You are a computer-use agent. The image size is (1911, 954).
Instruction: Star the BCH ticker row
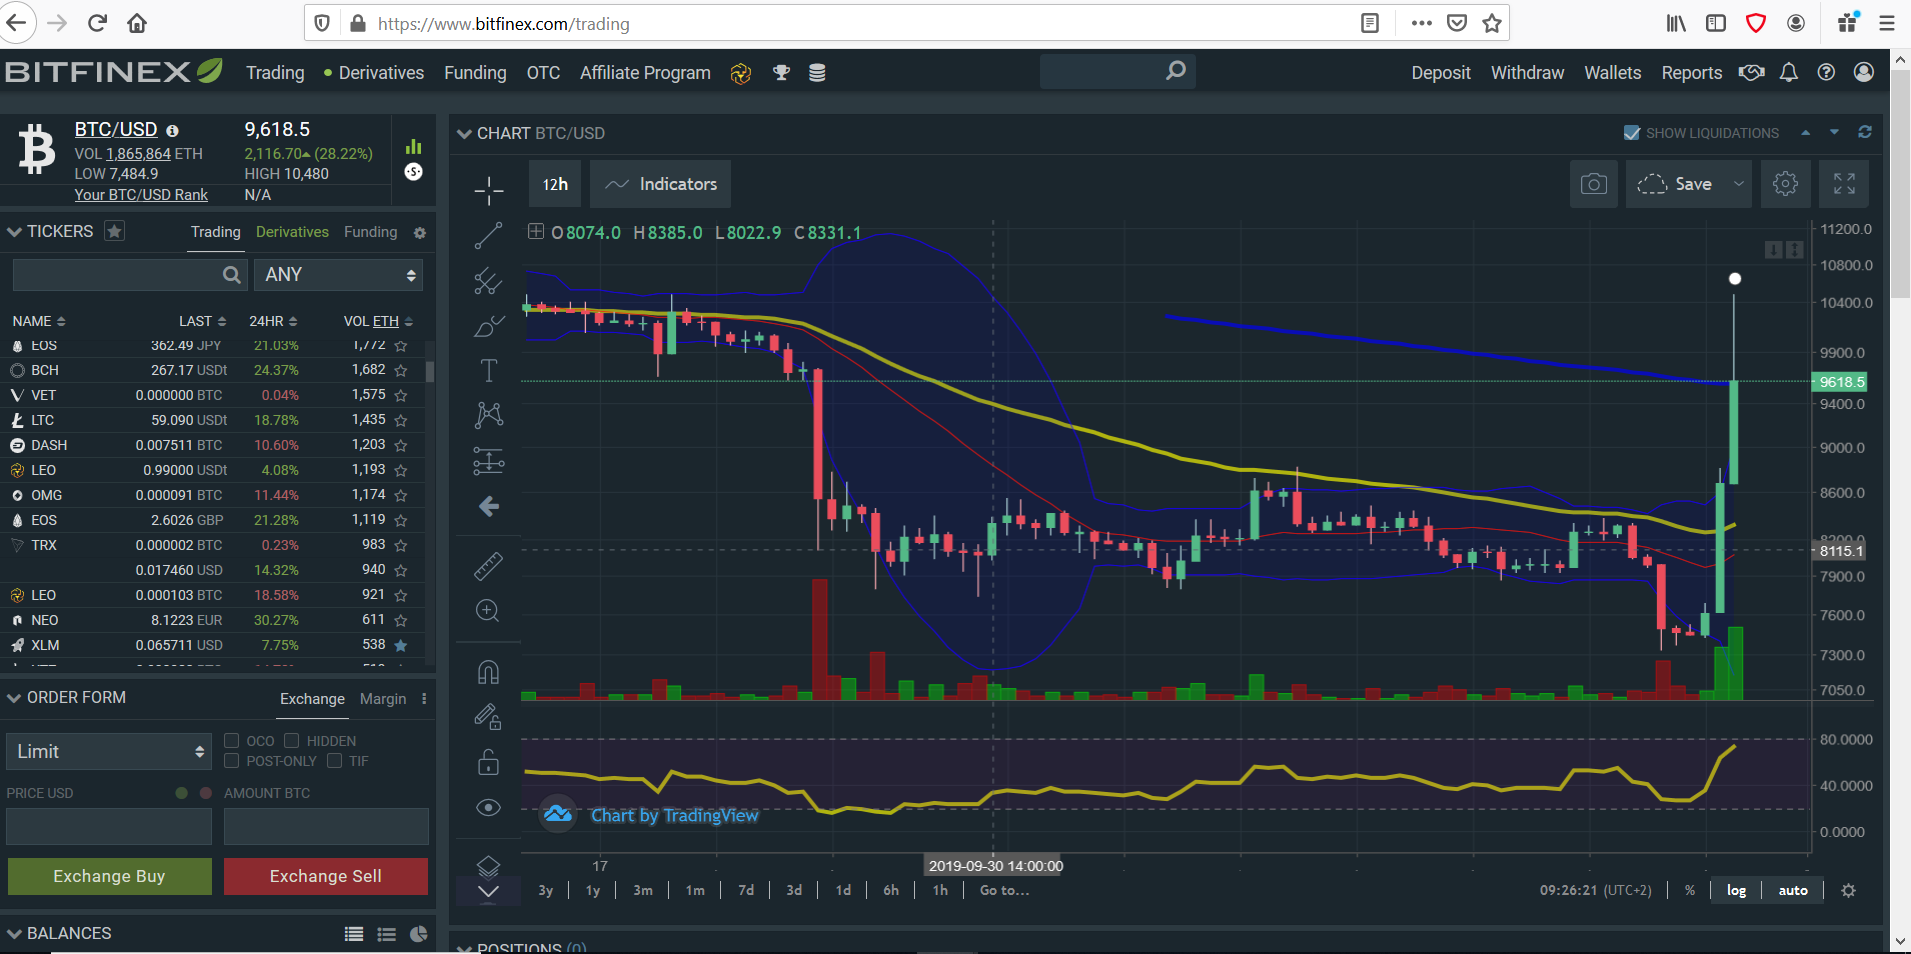pyautogui.click(x=401, y=370)
